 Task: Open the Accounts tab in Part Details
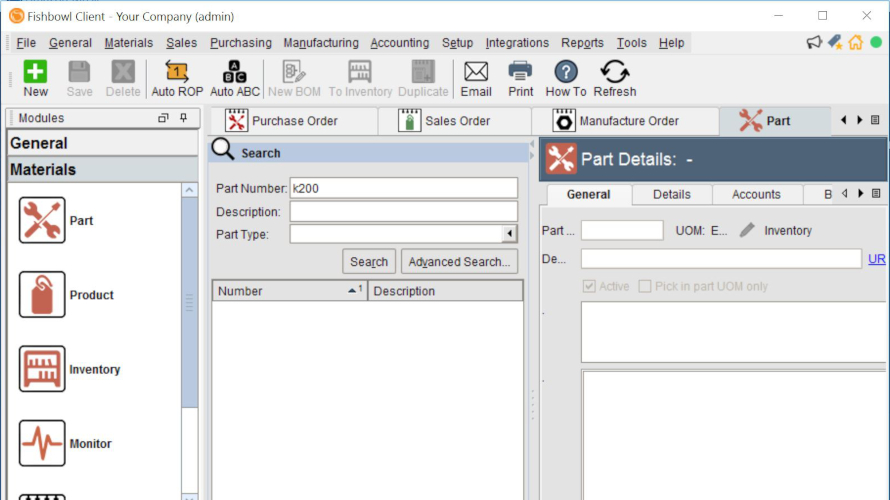(756, 194)
